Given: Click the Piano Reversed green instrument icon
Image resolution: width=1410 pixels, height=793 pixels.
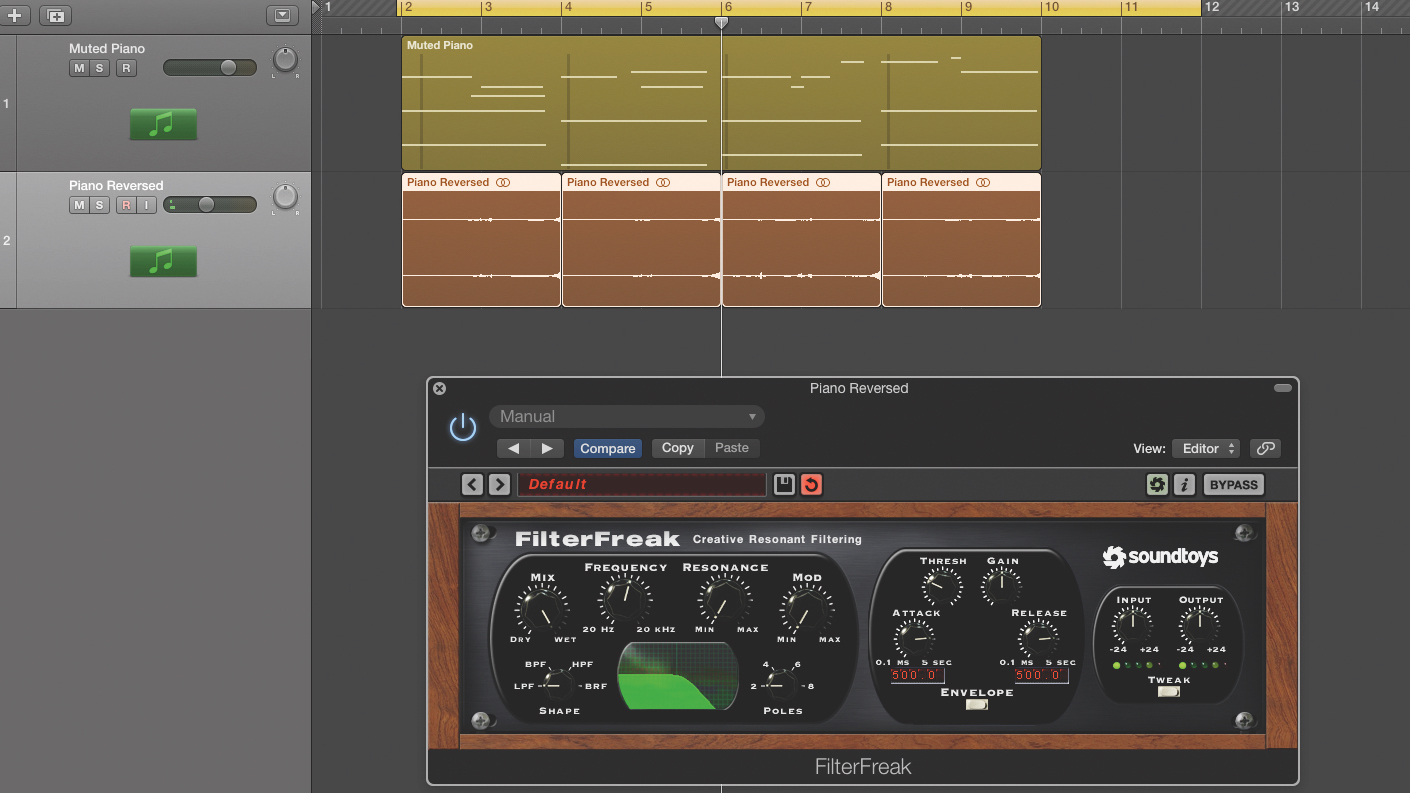Looking at the screenshot, I should 163,261.
